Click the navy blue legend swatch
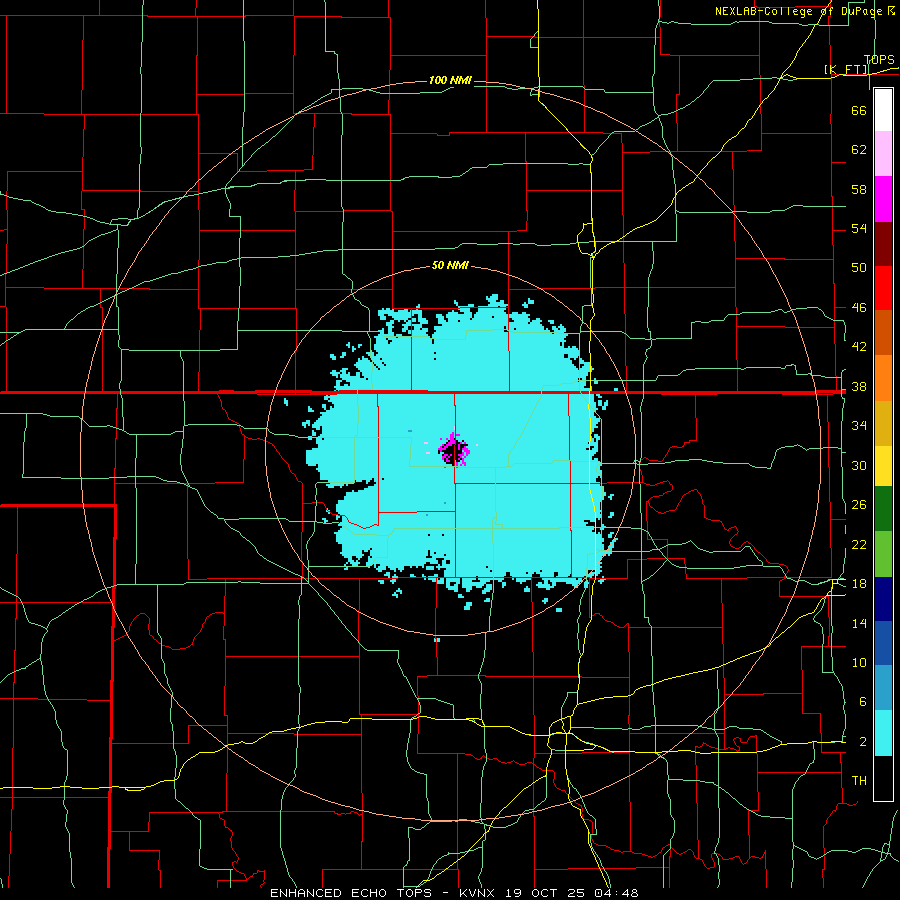 (883, 599)
